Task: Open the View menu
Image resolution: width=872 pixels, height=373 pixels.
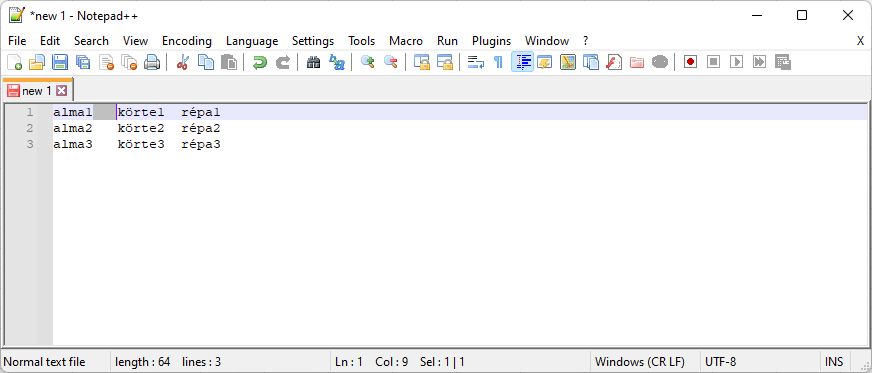Action: pyautogui.click(x=136, y=41)
